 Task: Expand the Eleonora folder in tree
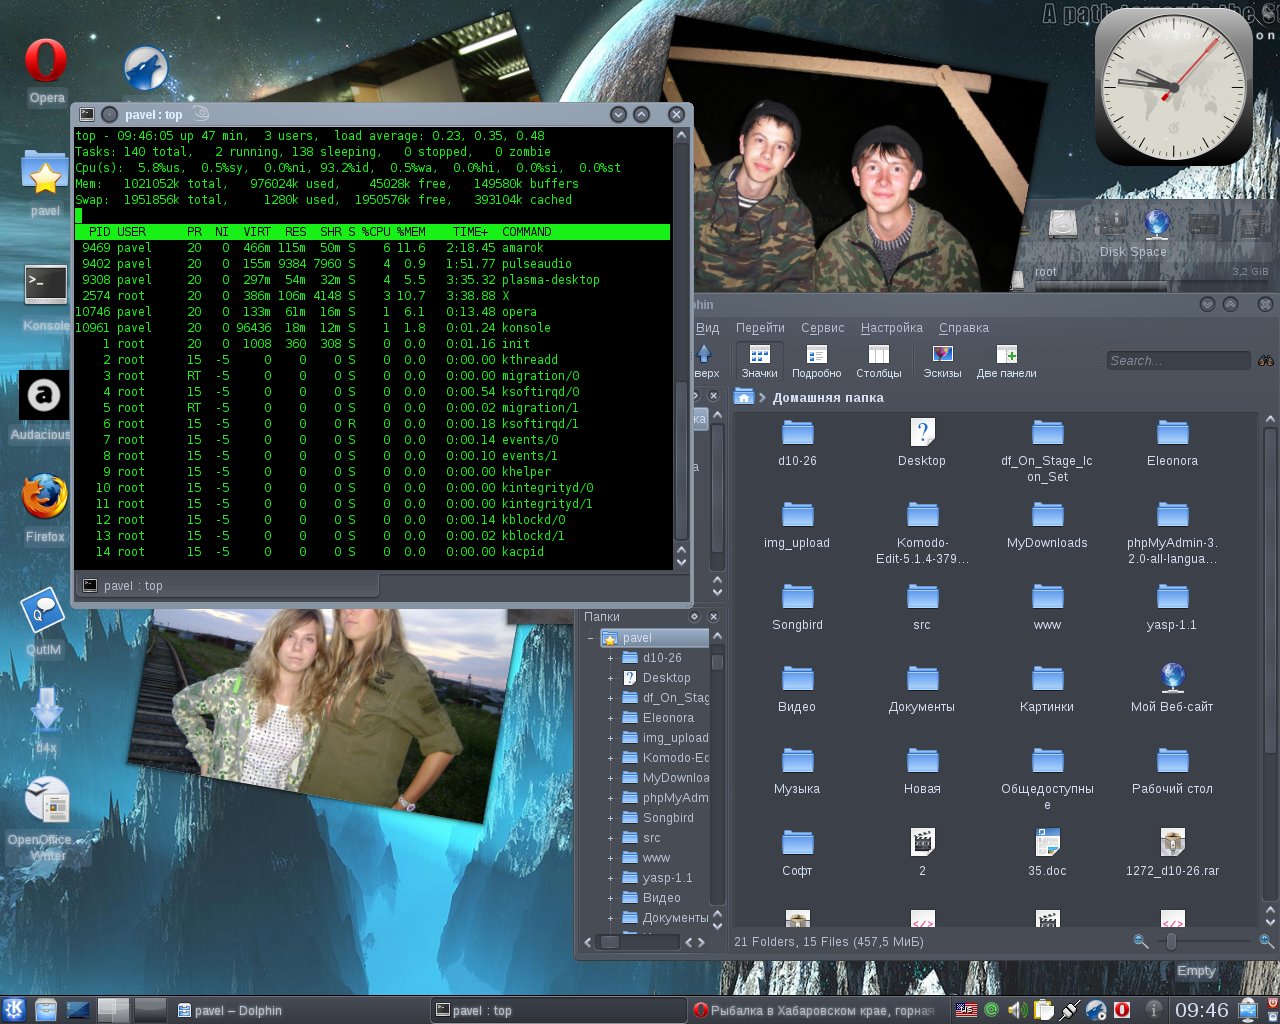(x=610, y=718)
